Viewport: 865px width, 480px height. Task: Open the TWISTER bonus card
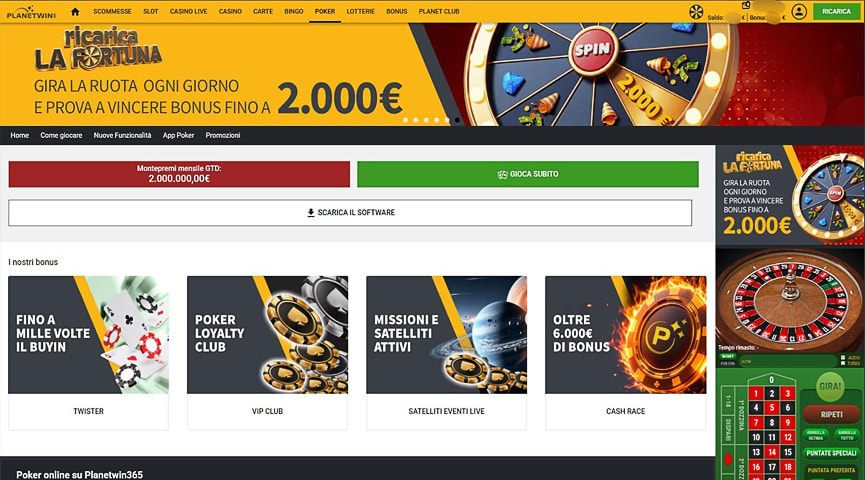[x=88, y=353]
